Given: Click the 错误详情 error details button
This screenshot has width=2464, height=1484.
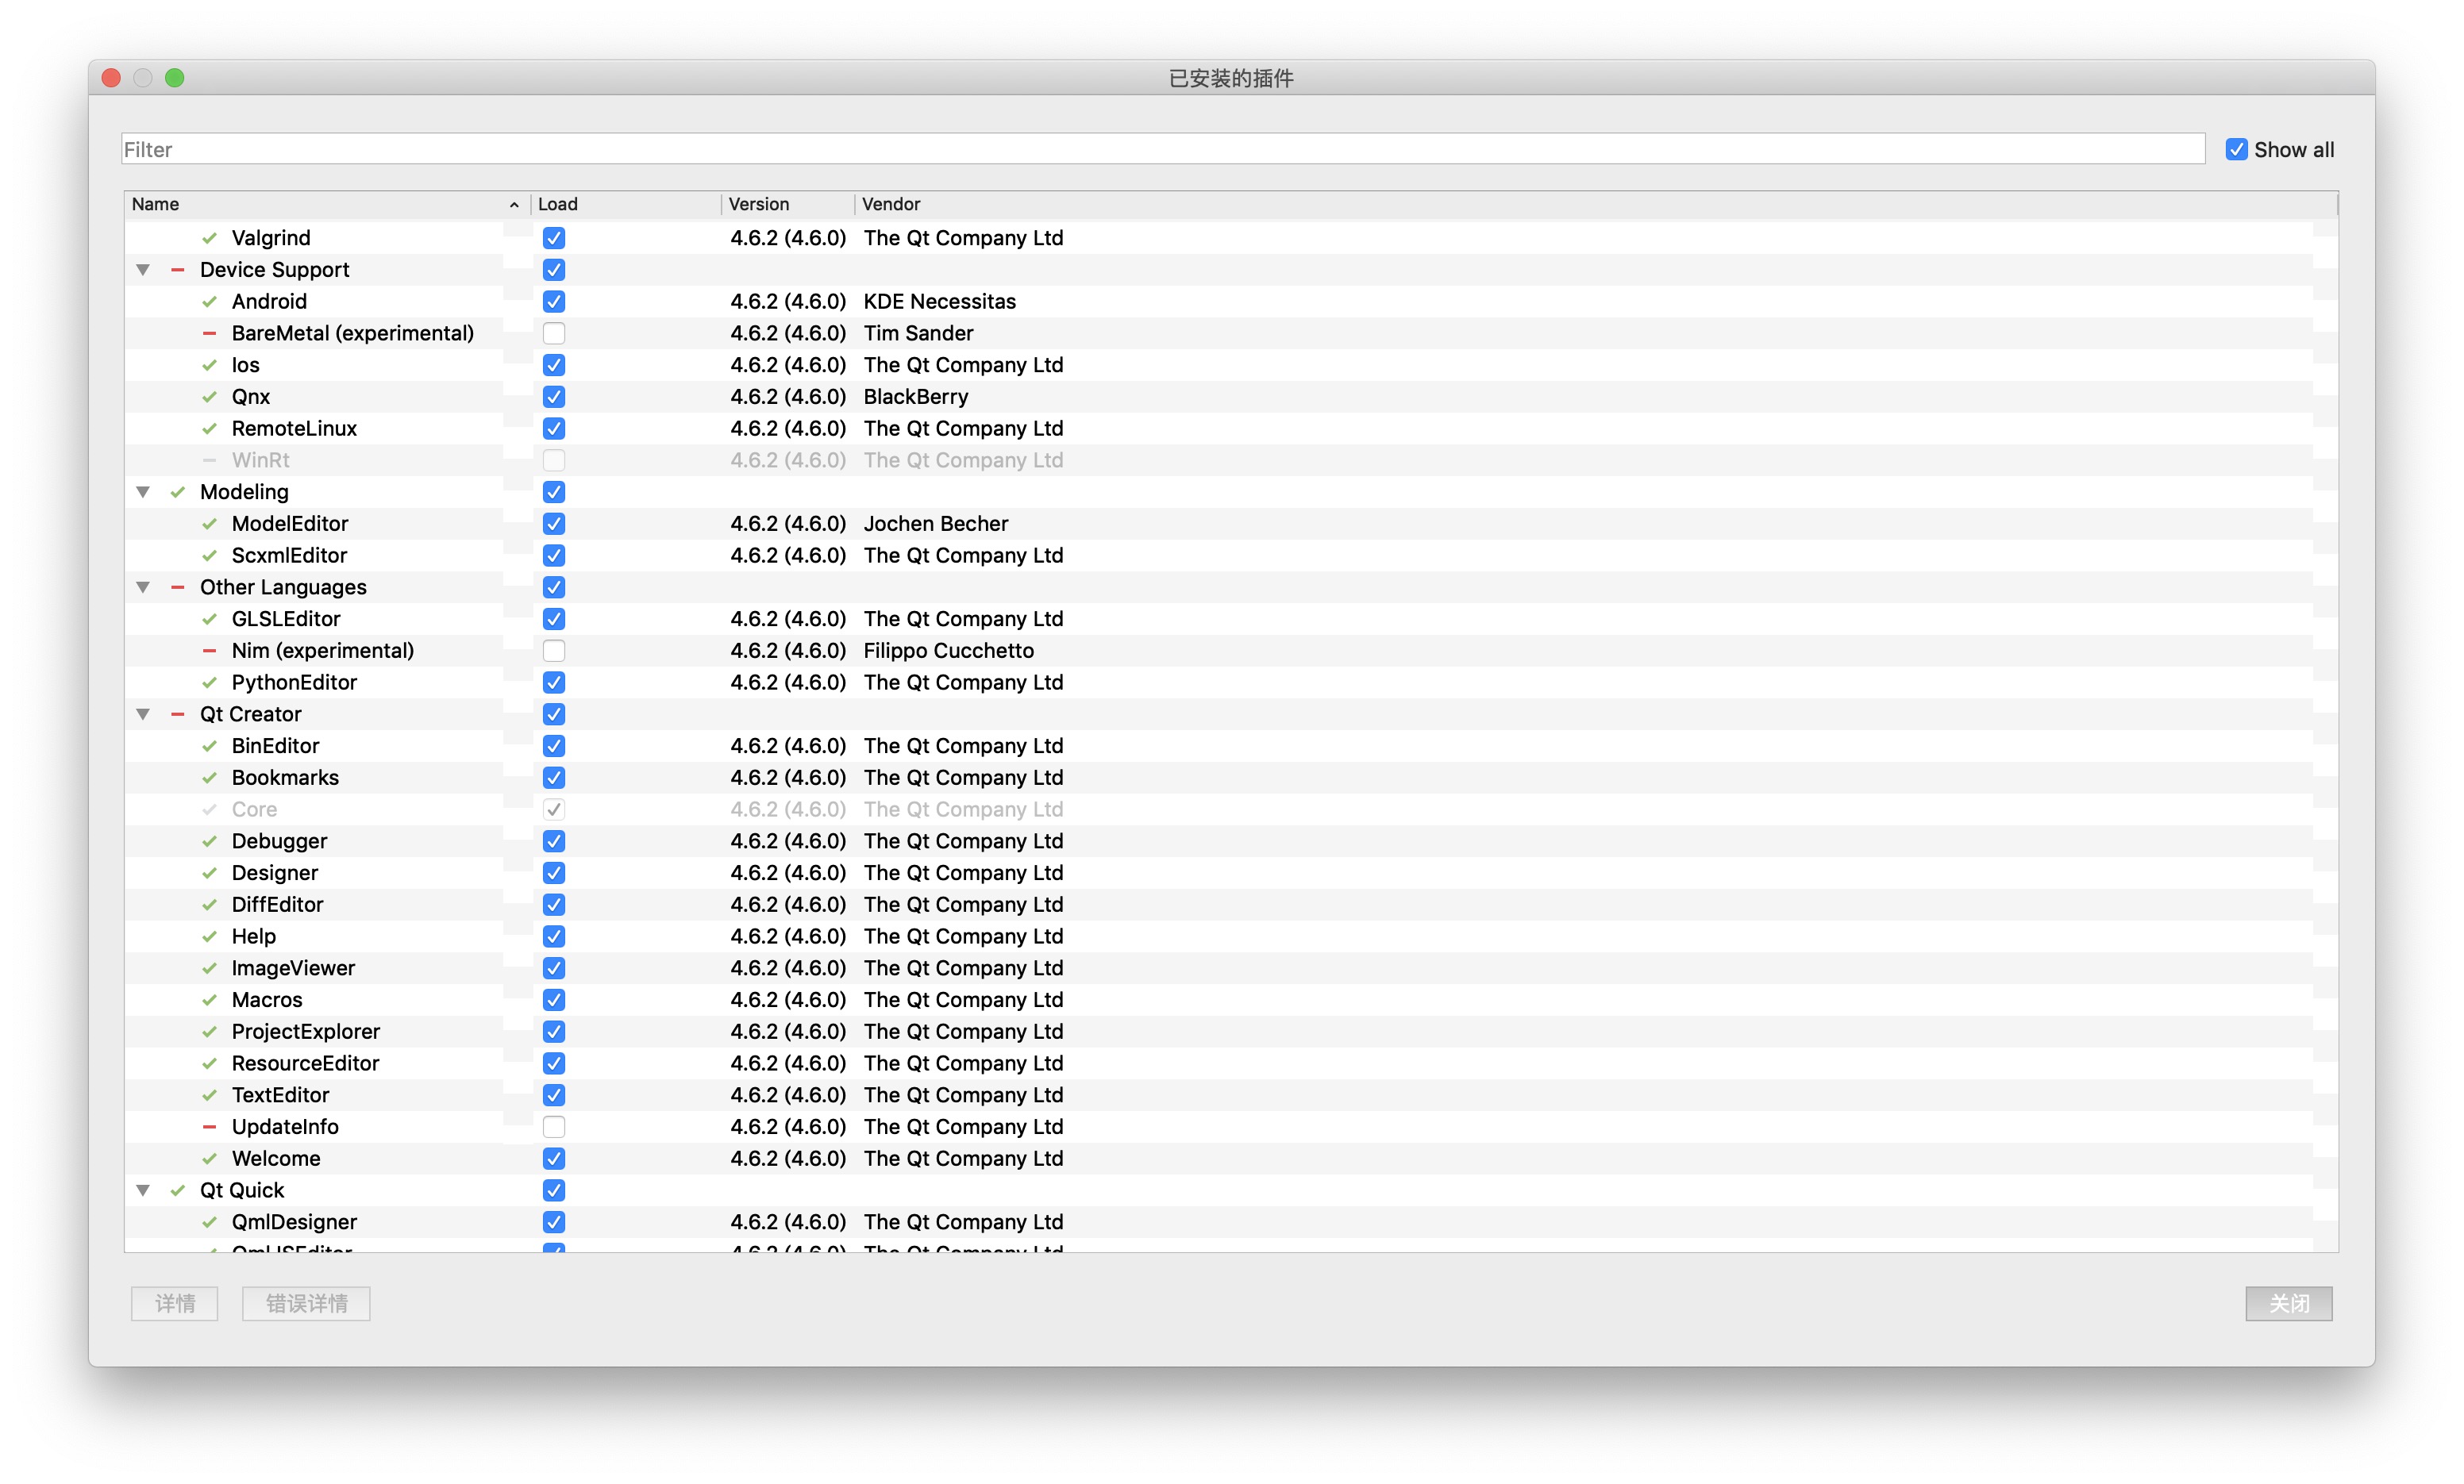Looking at the screenshot, I should point(306,1304).
